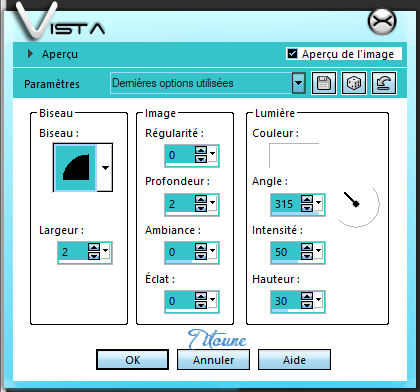Increase the Angle value with the up arrow
420x392 pixels.
tap(307, 199)
